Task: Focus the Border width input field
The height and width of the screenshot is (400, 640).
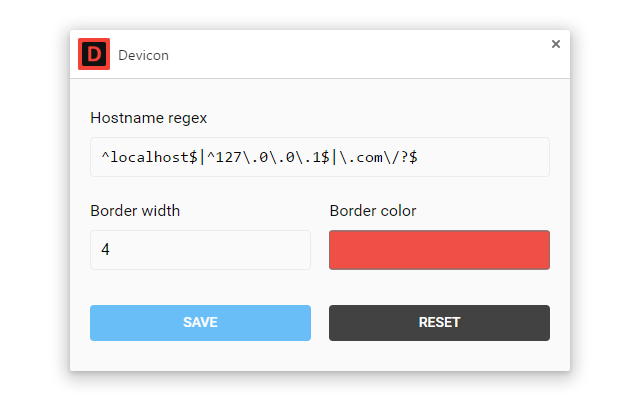Action: pyautogui.click(x=200, y=250)
